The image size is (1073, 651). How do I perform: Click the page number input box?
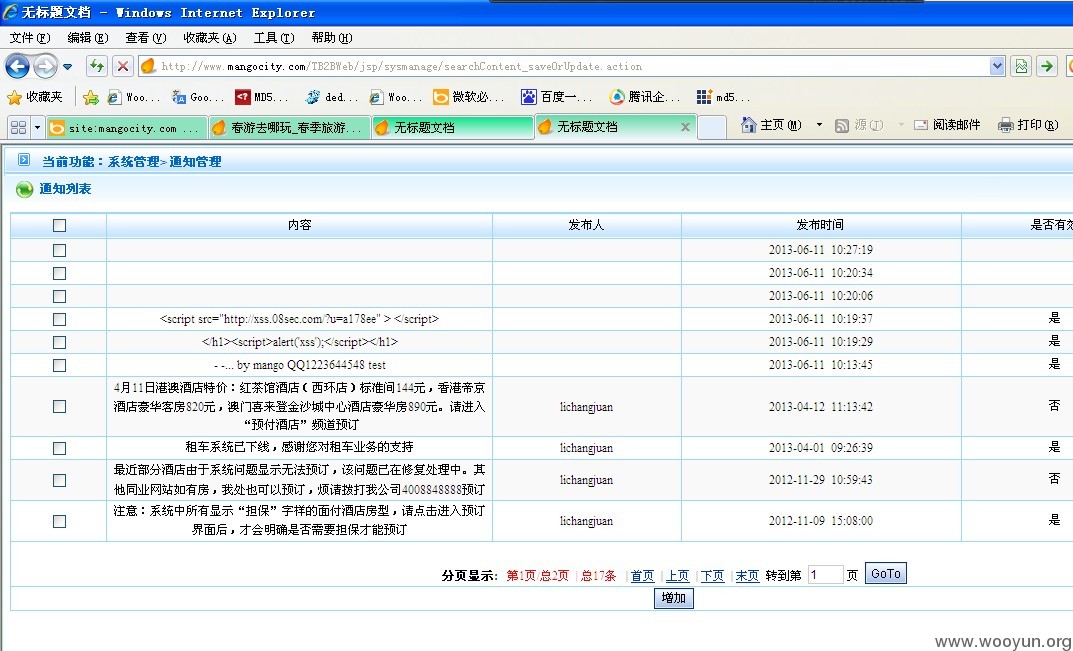825,575
